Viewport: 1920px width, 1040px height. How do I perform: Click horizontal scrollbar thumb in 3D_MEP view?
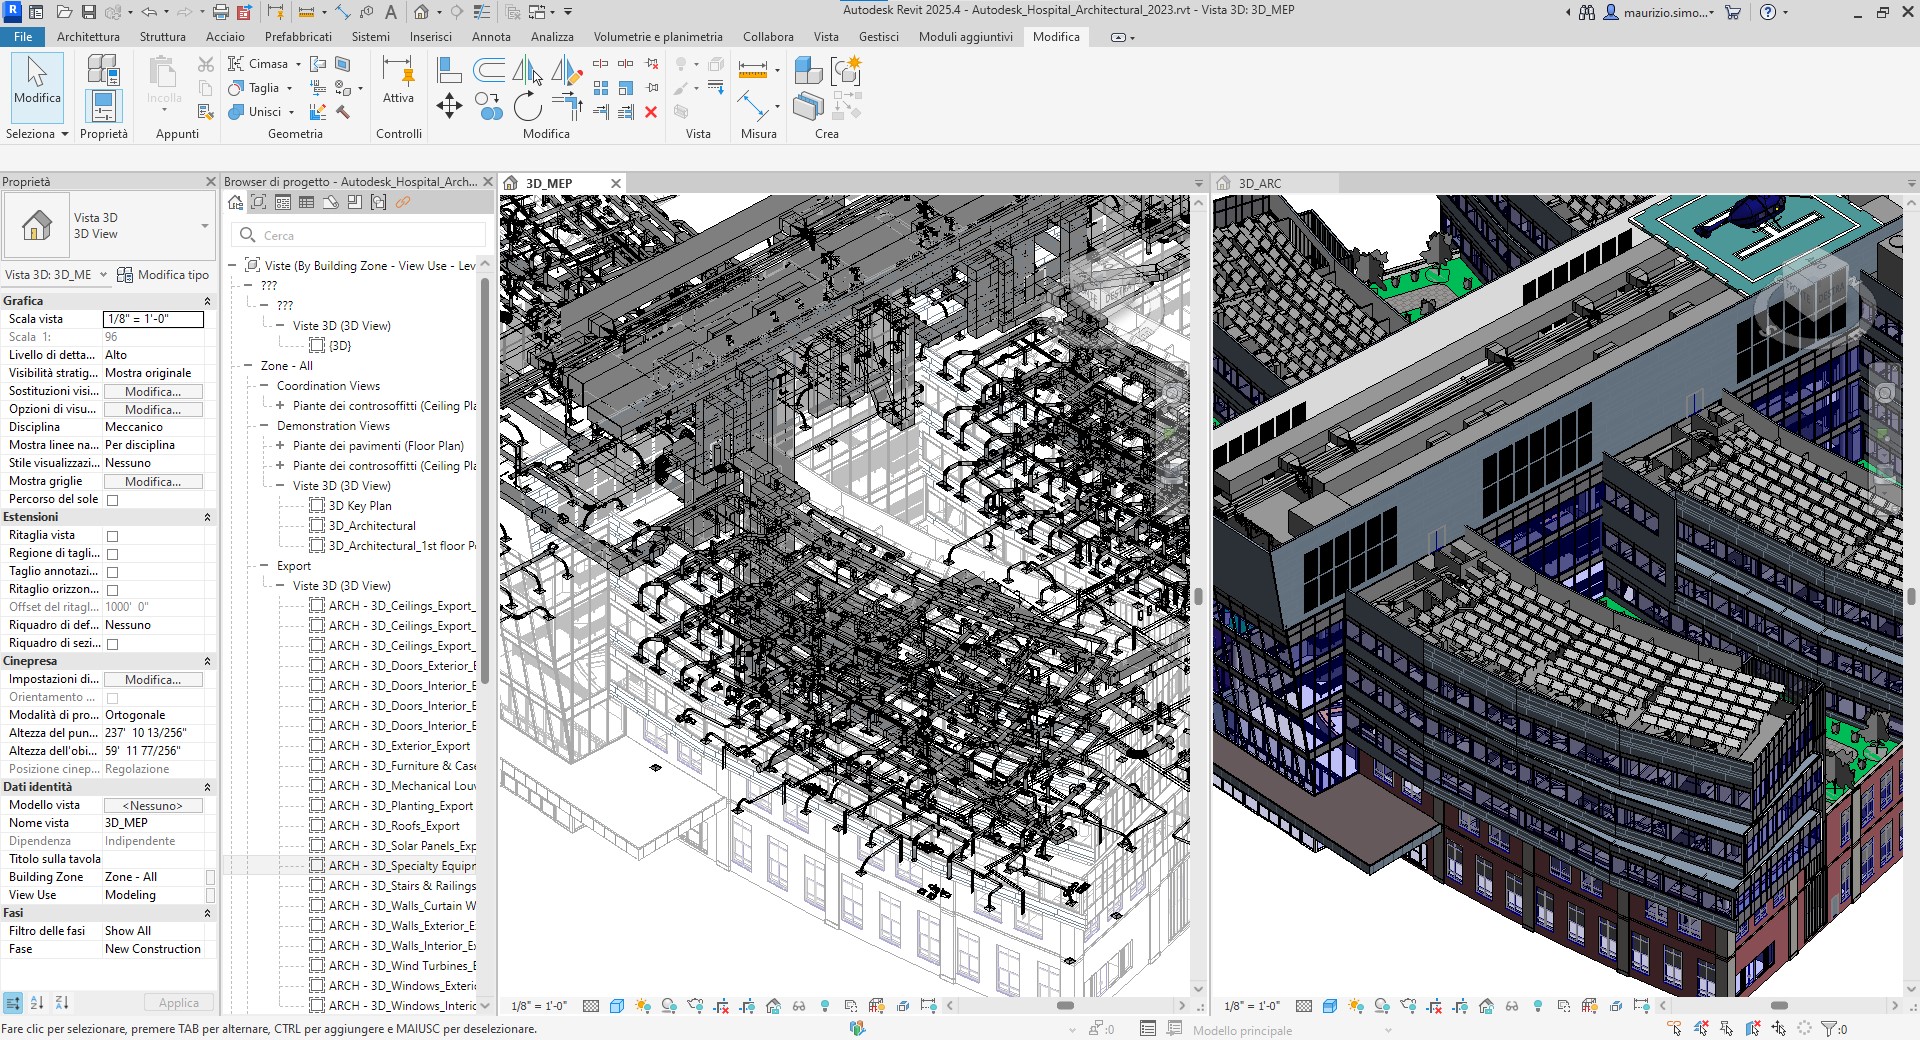coord(1065,1006)
